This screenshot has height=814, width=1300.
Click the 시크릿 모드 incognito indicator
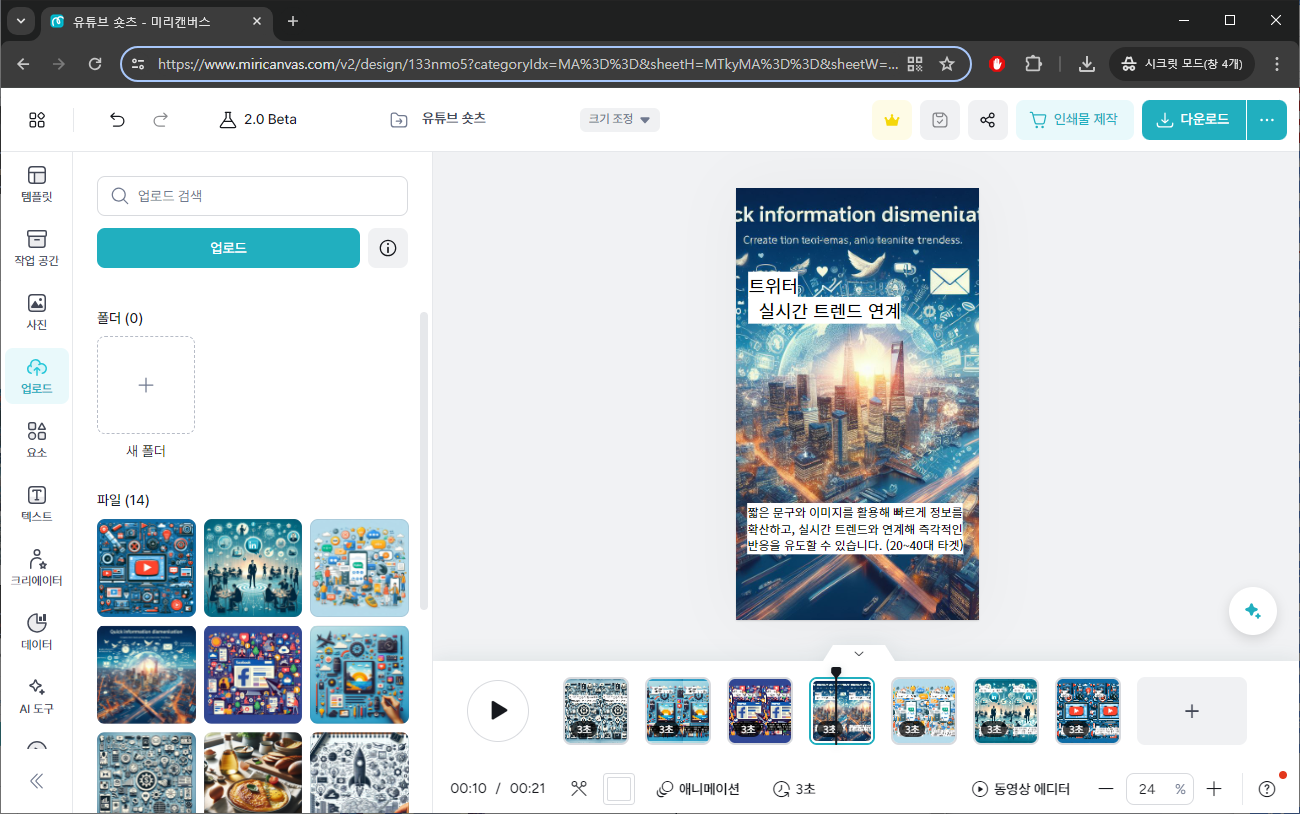pyautogui.click(x=1182, y=64)
